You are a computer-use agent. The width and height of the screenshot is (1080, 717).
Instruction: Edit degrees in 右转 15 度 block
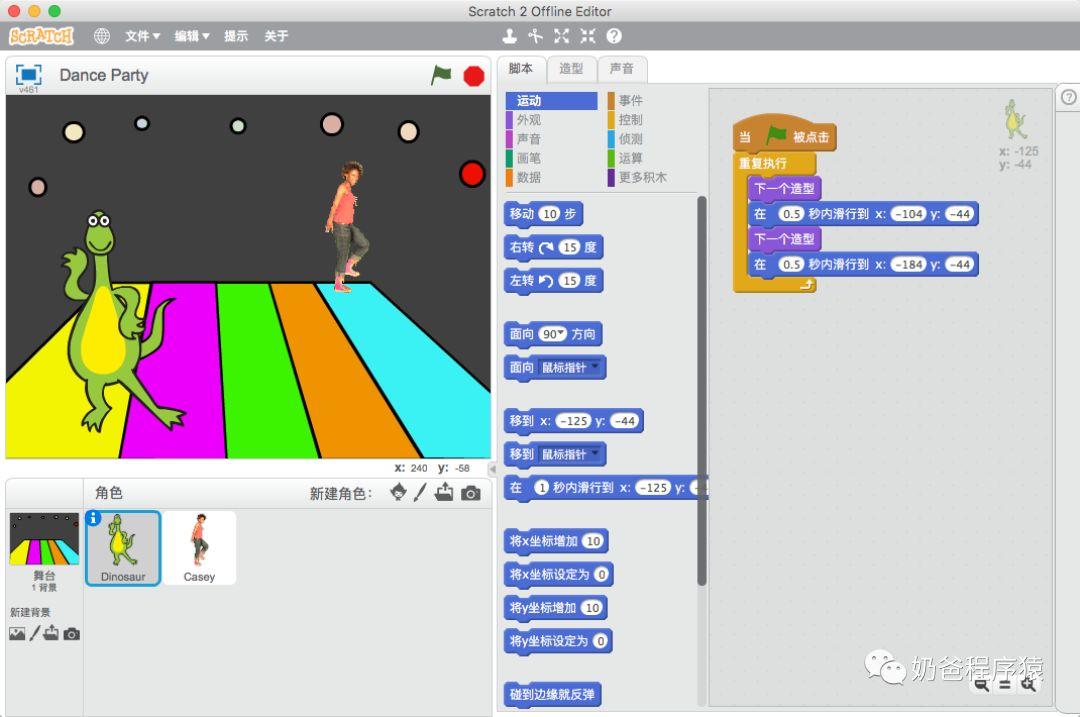569,247
